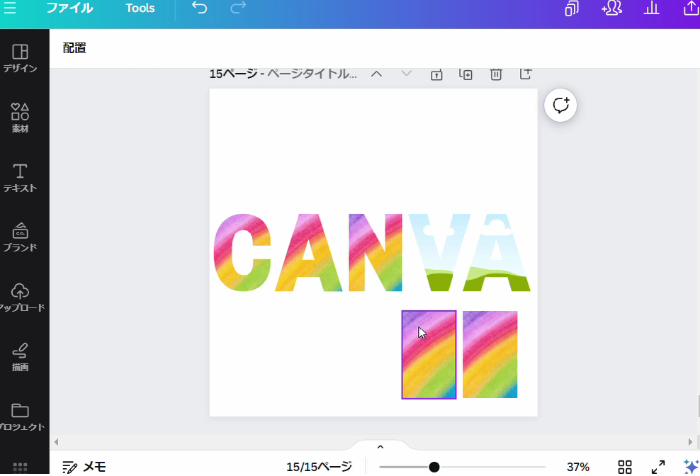Adjust the zoom slider handle

click(x=434, y=467)
